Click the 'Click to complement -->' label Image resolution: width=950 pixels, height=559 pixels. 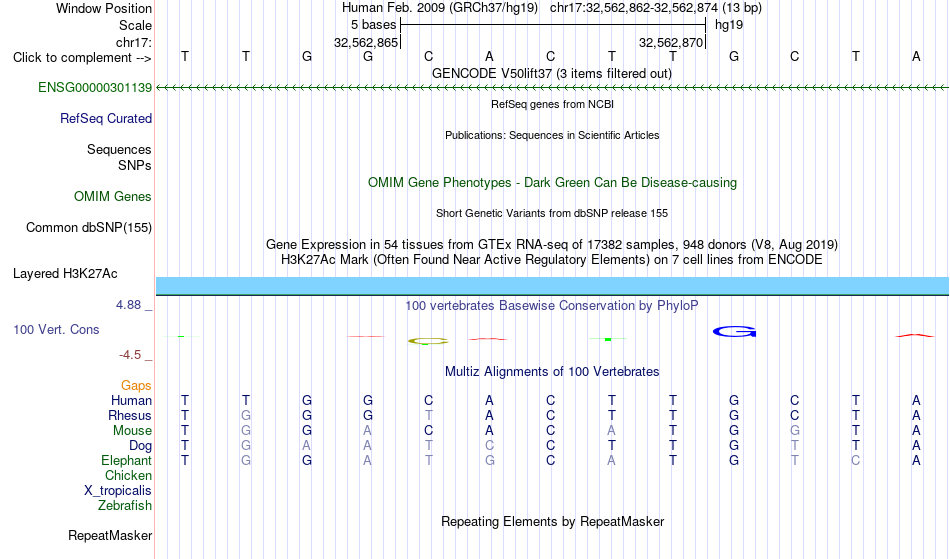[82, 58]
